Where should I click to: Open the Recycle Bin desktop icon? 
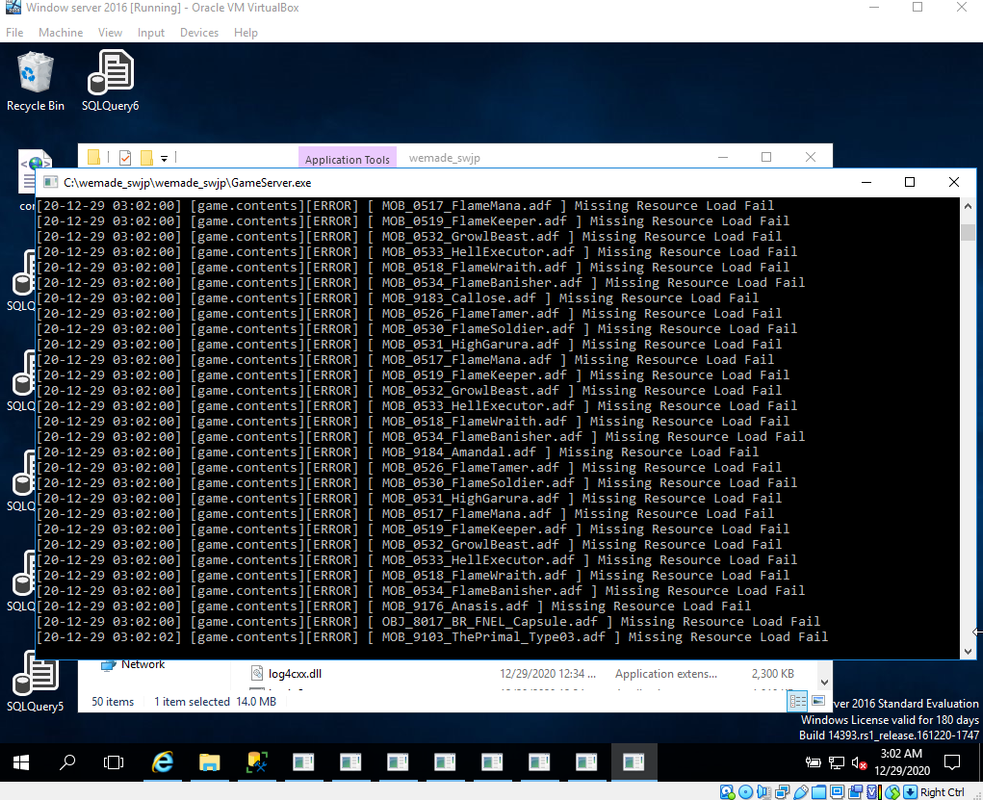coord(35,82)
